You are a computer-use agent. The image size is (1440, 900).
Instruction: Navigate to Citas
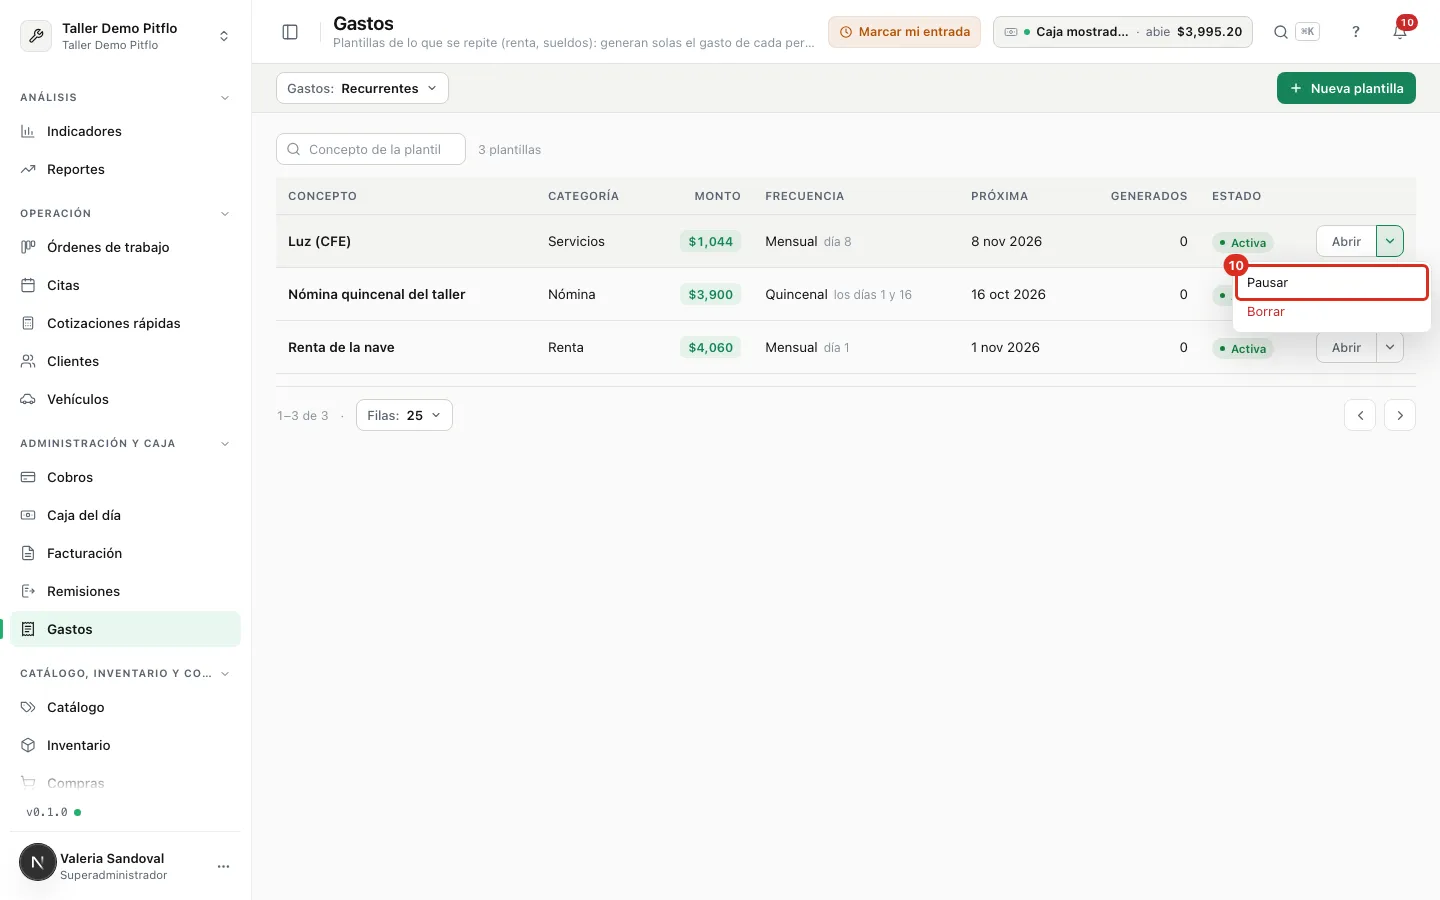pos(125,285)
